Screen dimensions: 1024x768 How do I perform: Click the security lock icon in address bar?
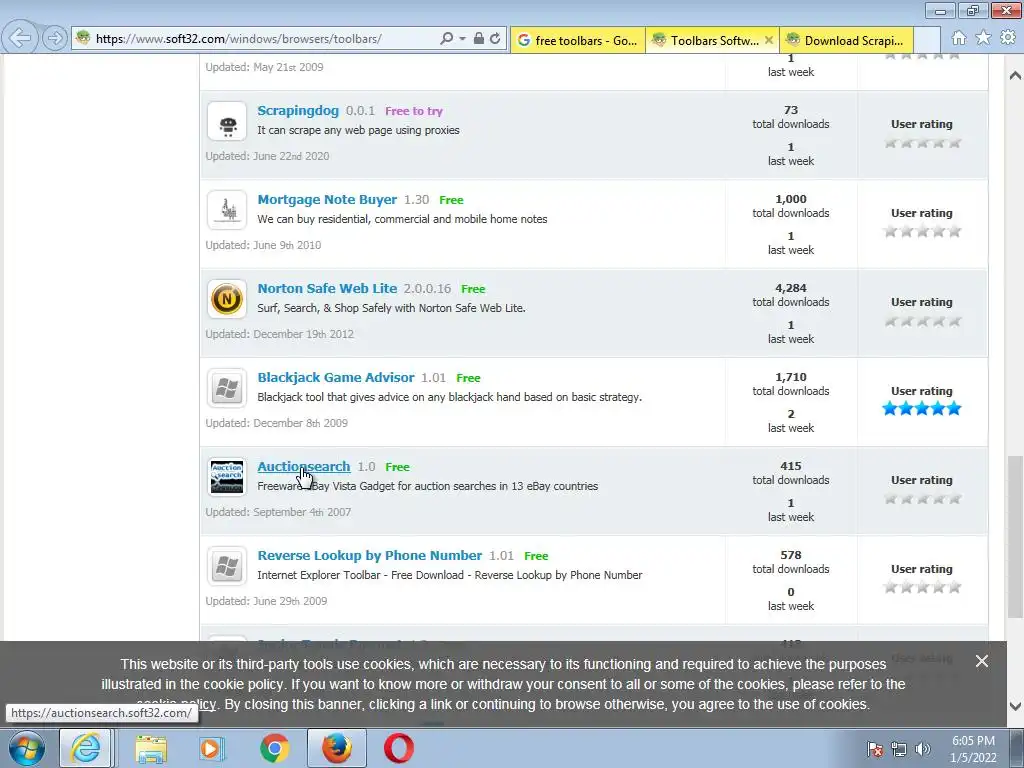pos(479,39)
